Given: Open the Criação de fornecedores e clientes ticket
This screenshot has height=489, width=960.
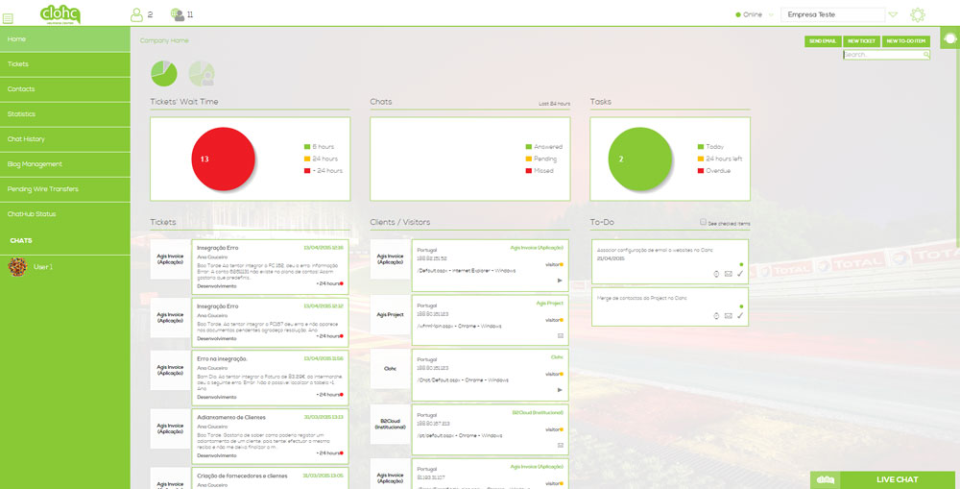Looking at the screenshot, I should click(270, 479).
